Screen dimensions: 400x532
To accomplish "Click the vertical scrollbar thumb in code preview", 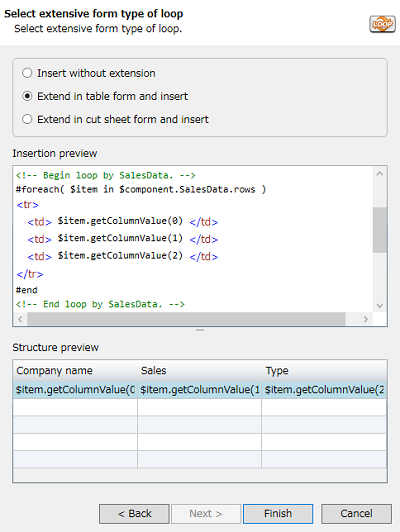I will tap(380, 230).
